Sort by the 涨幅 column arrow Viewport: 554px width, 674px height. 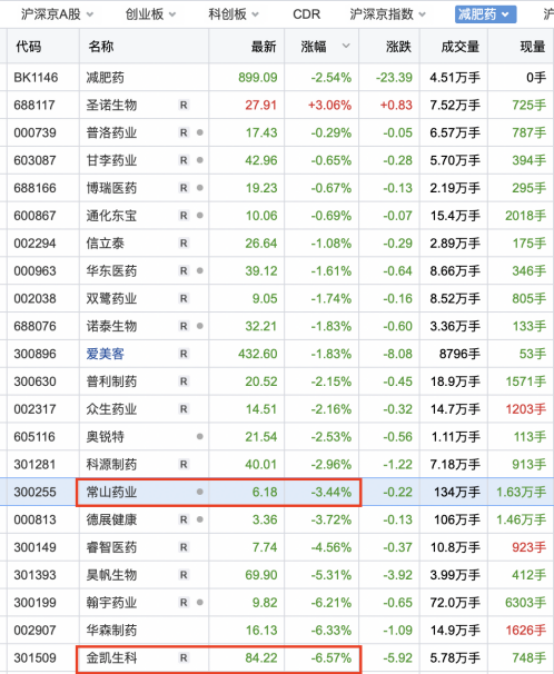pos(346,46)
